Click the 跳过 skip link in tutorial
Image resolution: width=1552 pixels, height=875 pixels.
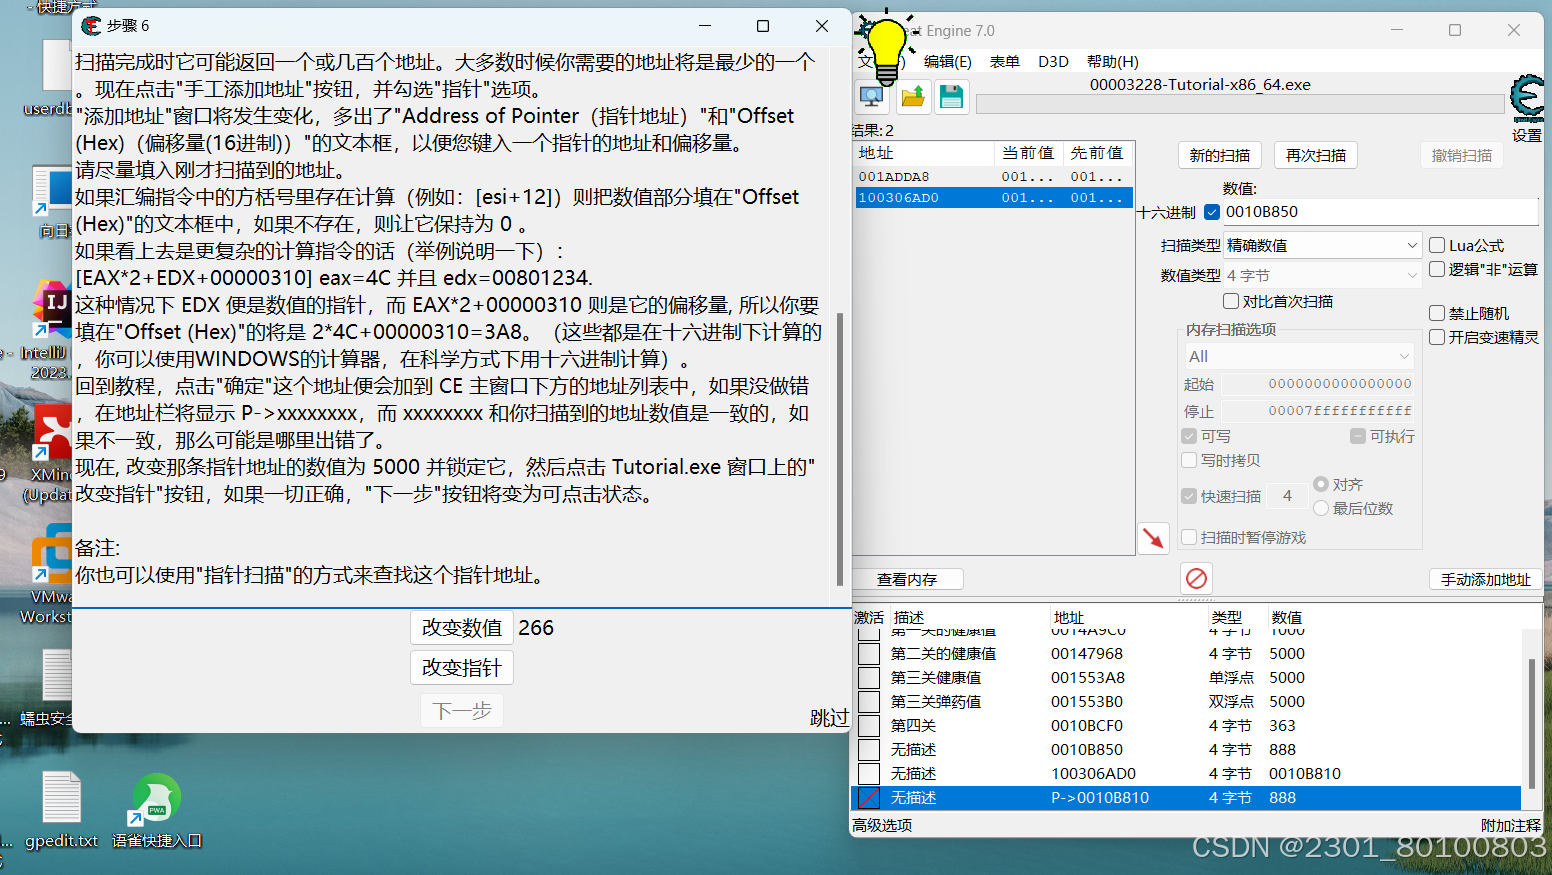click(x=829, y=718)
